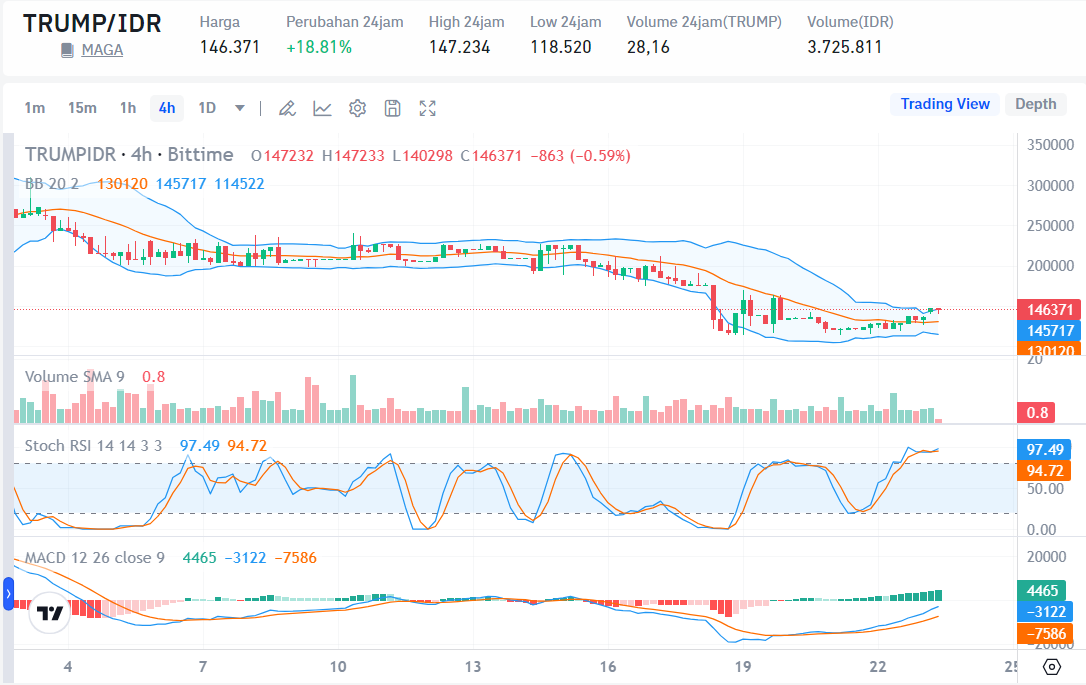1086x685 pixels.
Task: Click the BB lower value 114522
Action: (x=239, y=184)
